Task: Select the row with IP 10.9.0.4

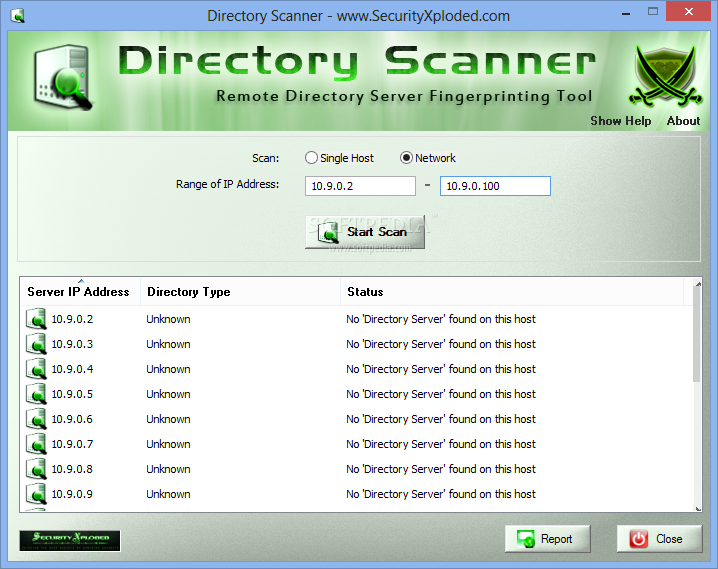Action: coord(356,369)
